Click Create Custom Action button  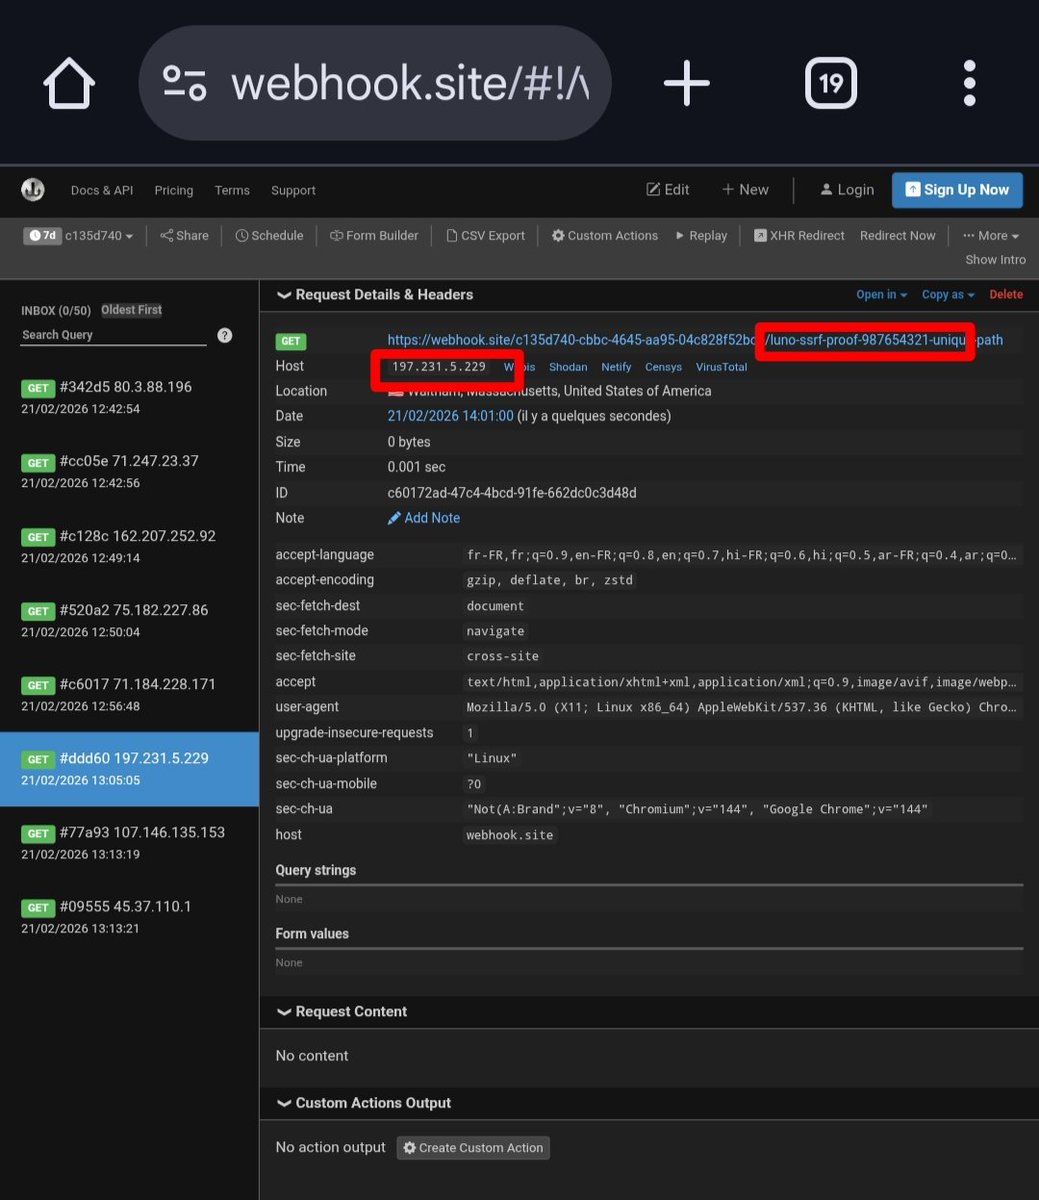click(x=473, y=1148)
